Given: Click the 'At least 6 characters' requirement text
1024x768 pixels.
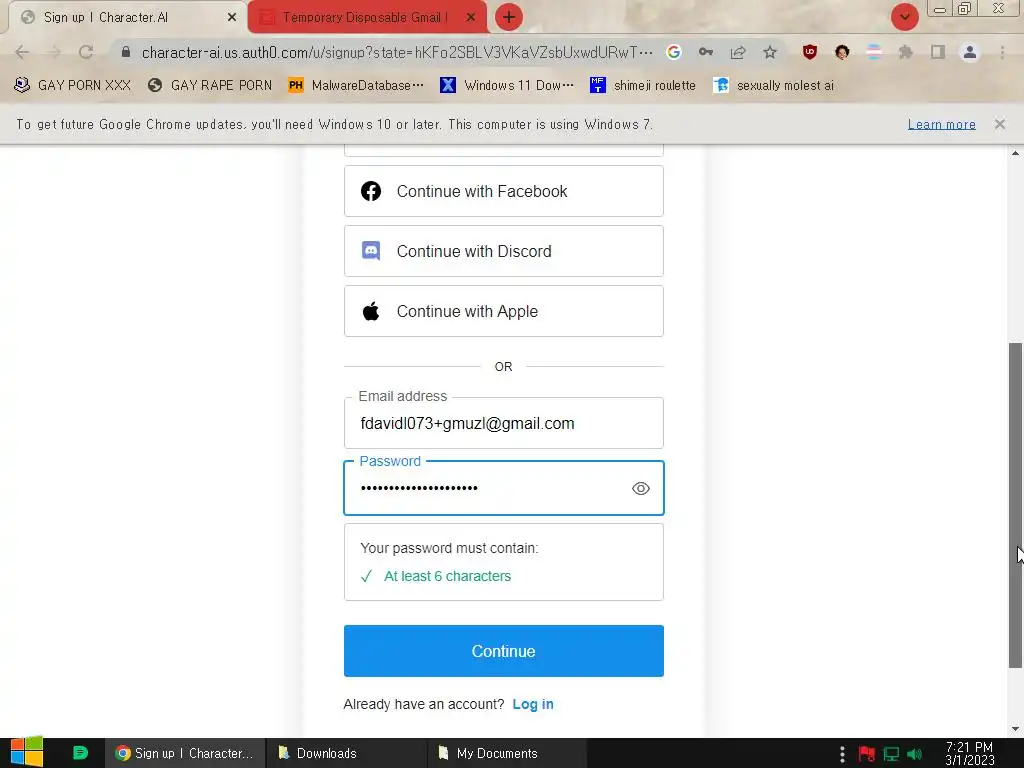Looking at the screenshot, I should 447,576.
